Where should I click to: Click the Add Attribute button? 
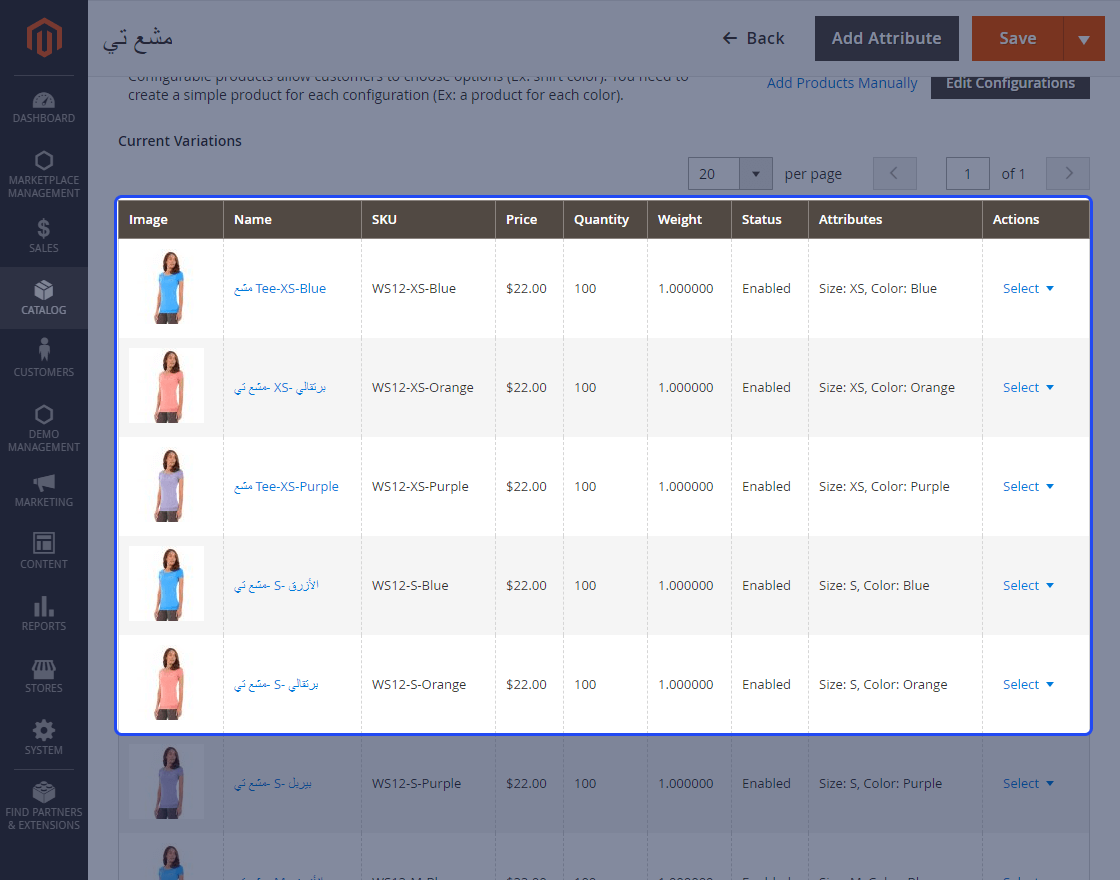[x=886, y=39]
